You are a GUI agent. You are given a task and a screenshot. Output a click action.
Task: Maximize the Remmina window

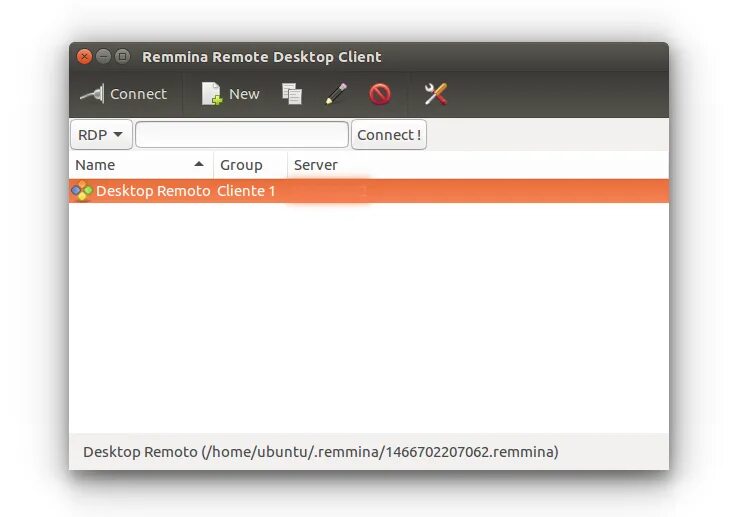(x=123, y=57)
